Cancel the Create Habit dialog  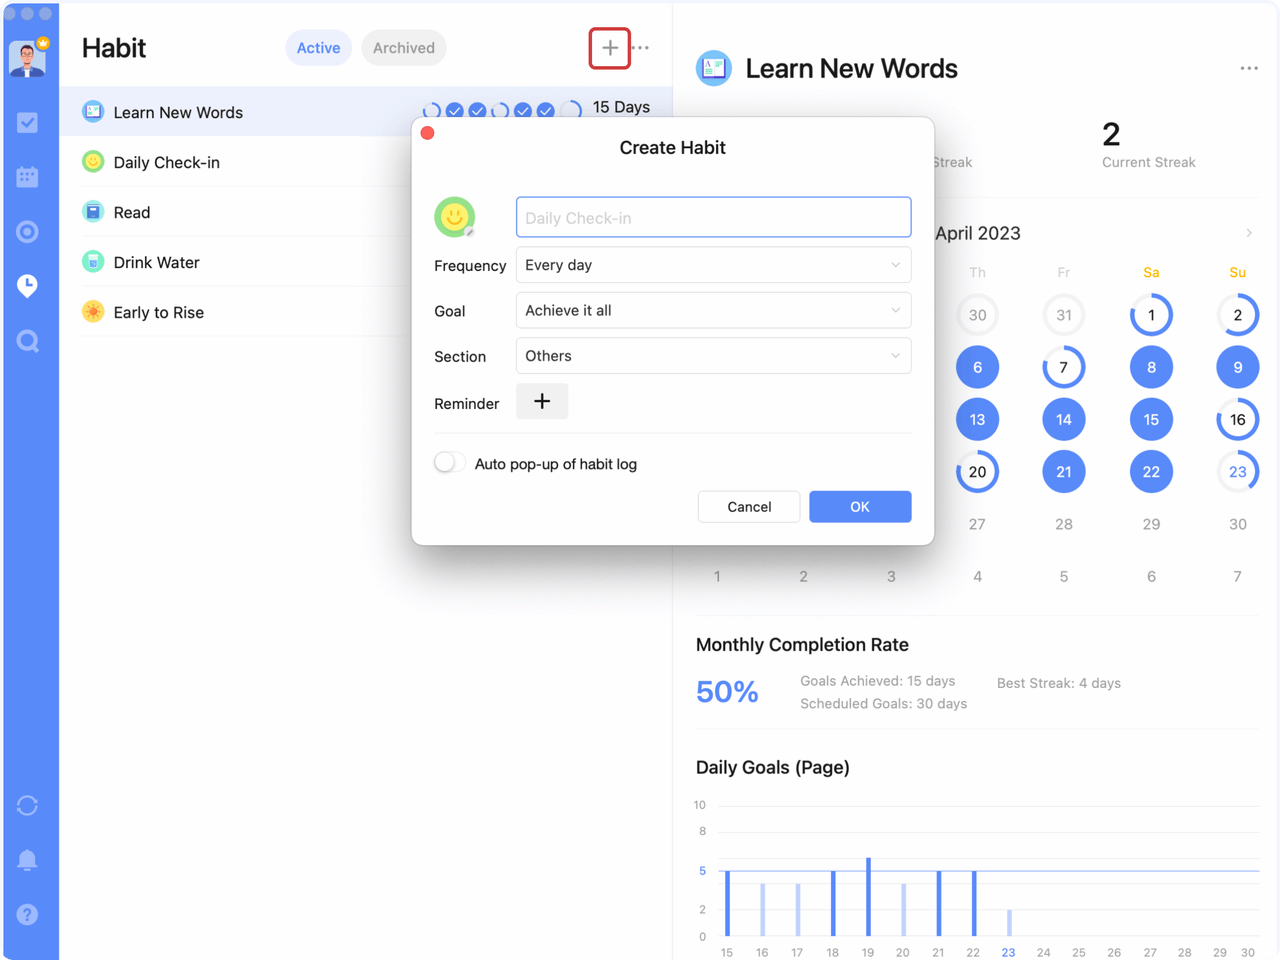point(748,507)
